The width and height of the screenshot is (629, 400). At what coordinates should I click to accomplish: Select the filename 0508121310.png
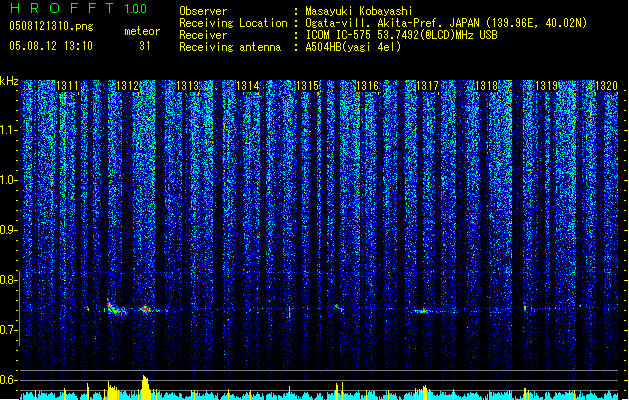[x=51, y=26]
